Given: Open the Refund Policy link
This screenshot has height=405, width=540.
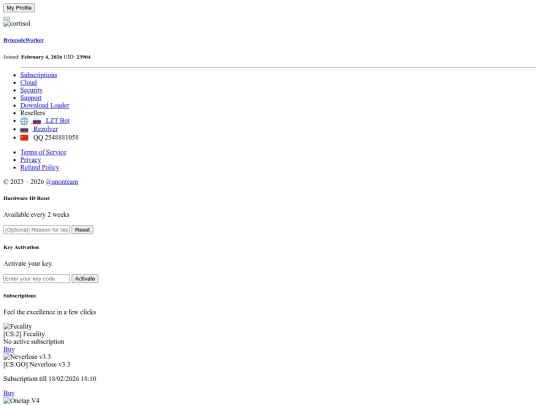Looking at the screenshot, I should click(x=40, y=167).
